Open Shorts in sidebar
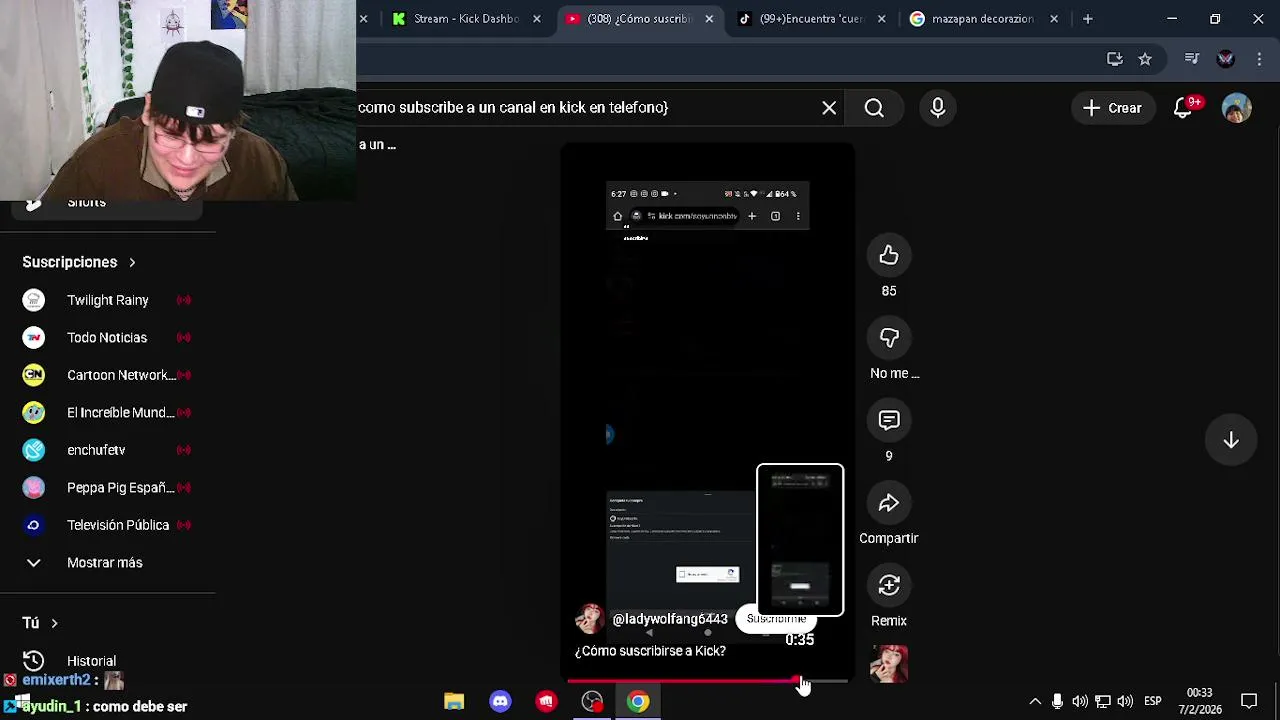Screen dimensions: 1280x720 (x=108, y=203)
